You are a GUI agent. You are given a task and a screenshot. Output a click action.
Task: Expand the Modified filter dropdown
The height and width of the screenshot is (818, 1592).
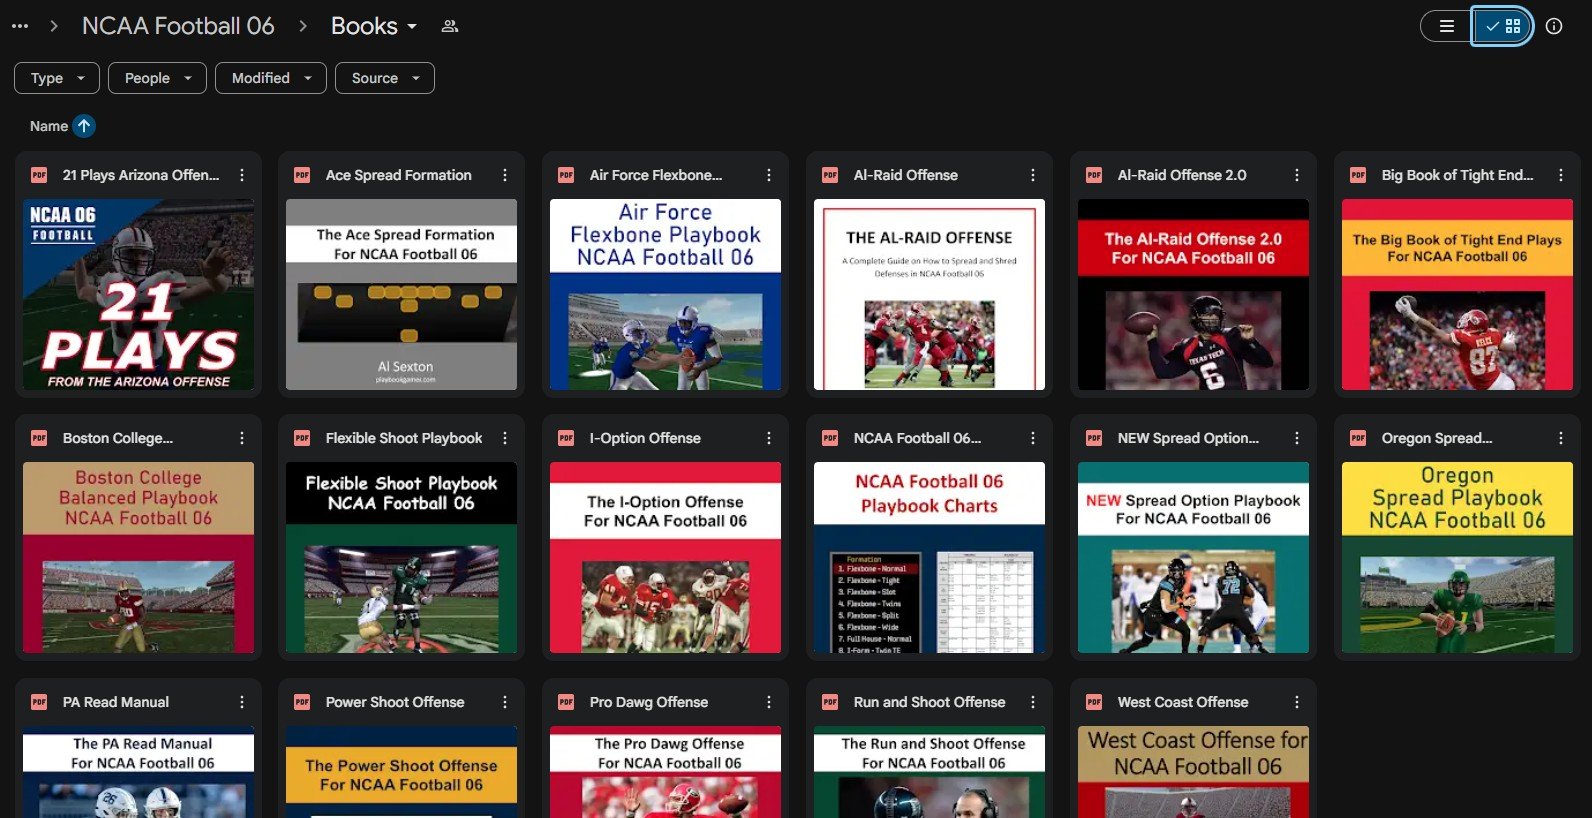(271, 78)
